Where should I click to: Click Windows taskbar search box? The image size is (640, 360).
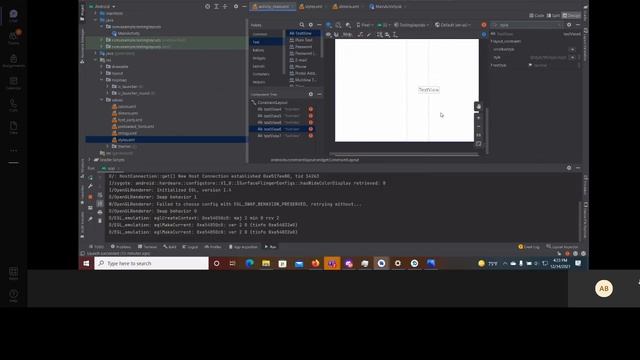point(151,263)
